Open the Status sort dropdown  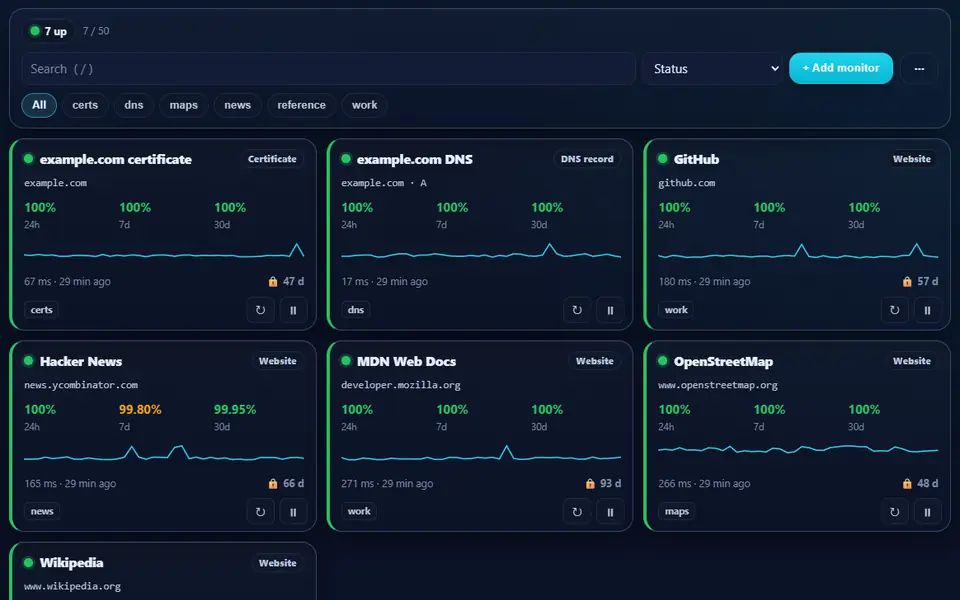(x=714, y=69)
